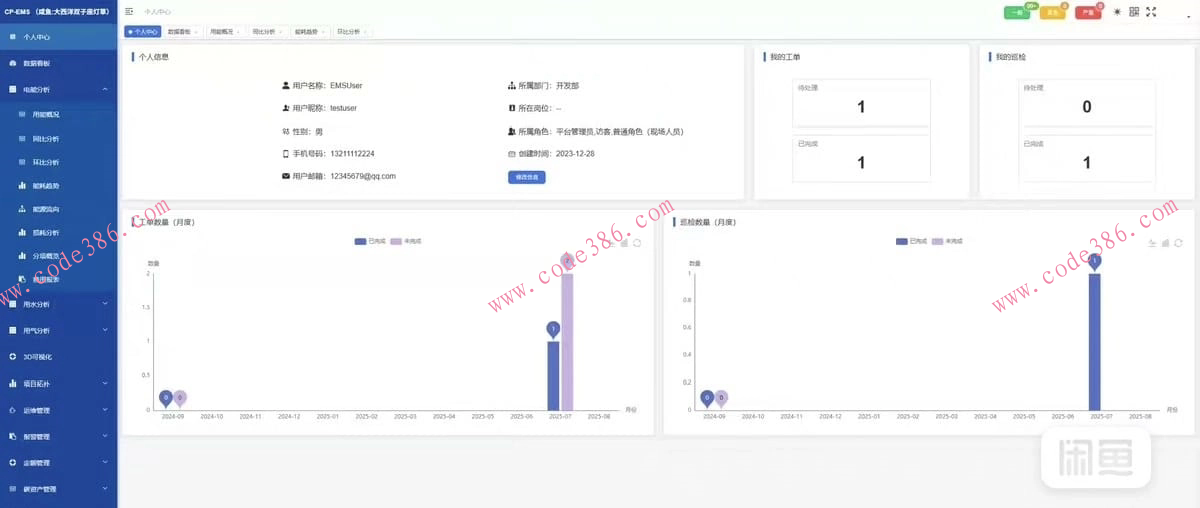
Task: Click the 2025-07 bar in 巡检数量 chart
Action: tap(1095, 341)
